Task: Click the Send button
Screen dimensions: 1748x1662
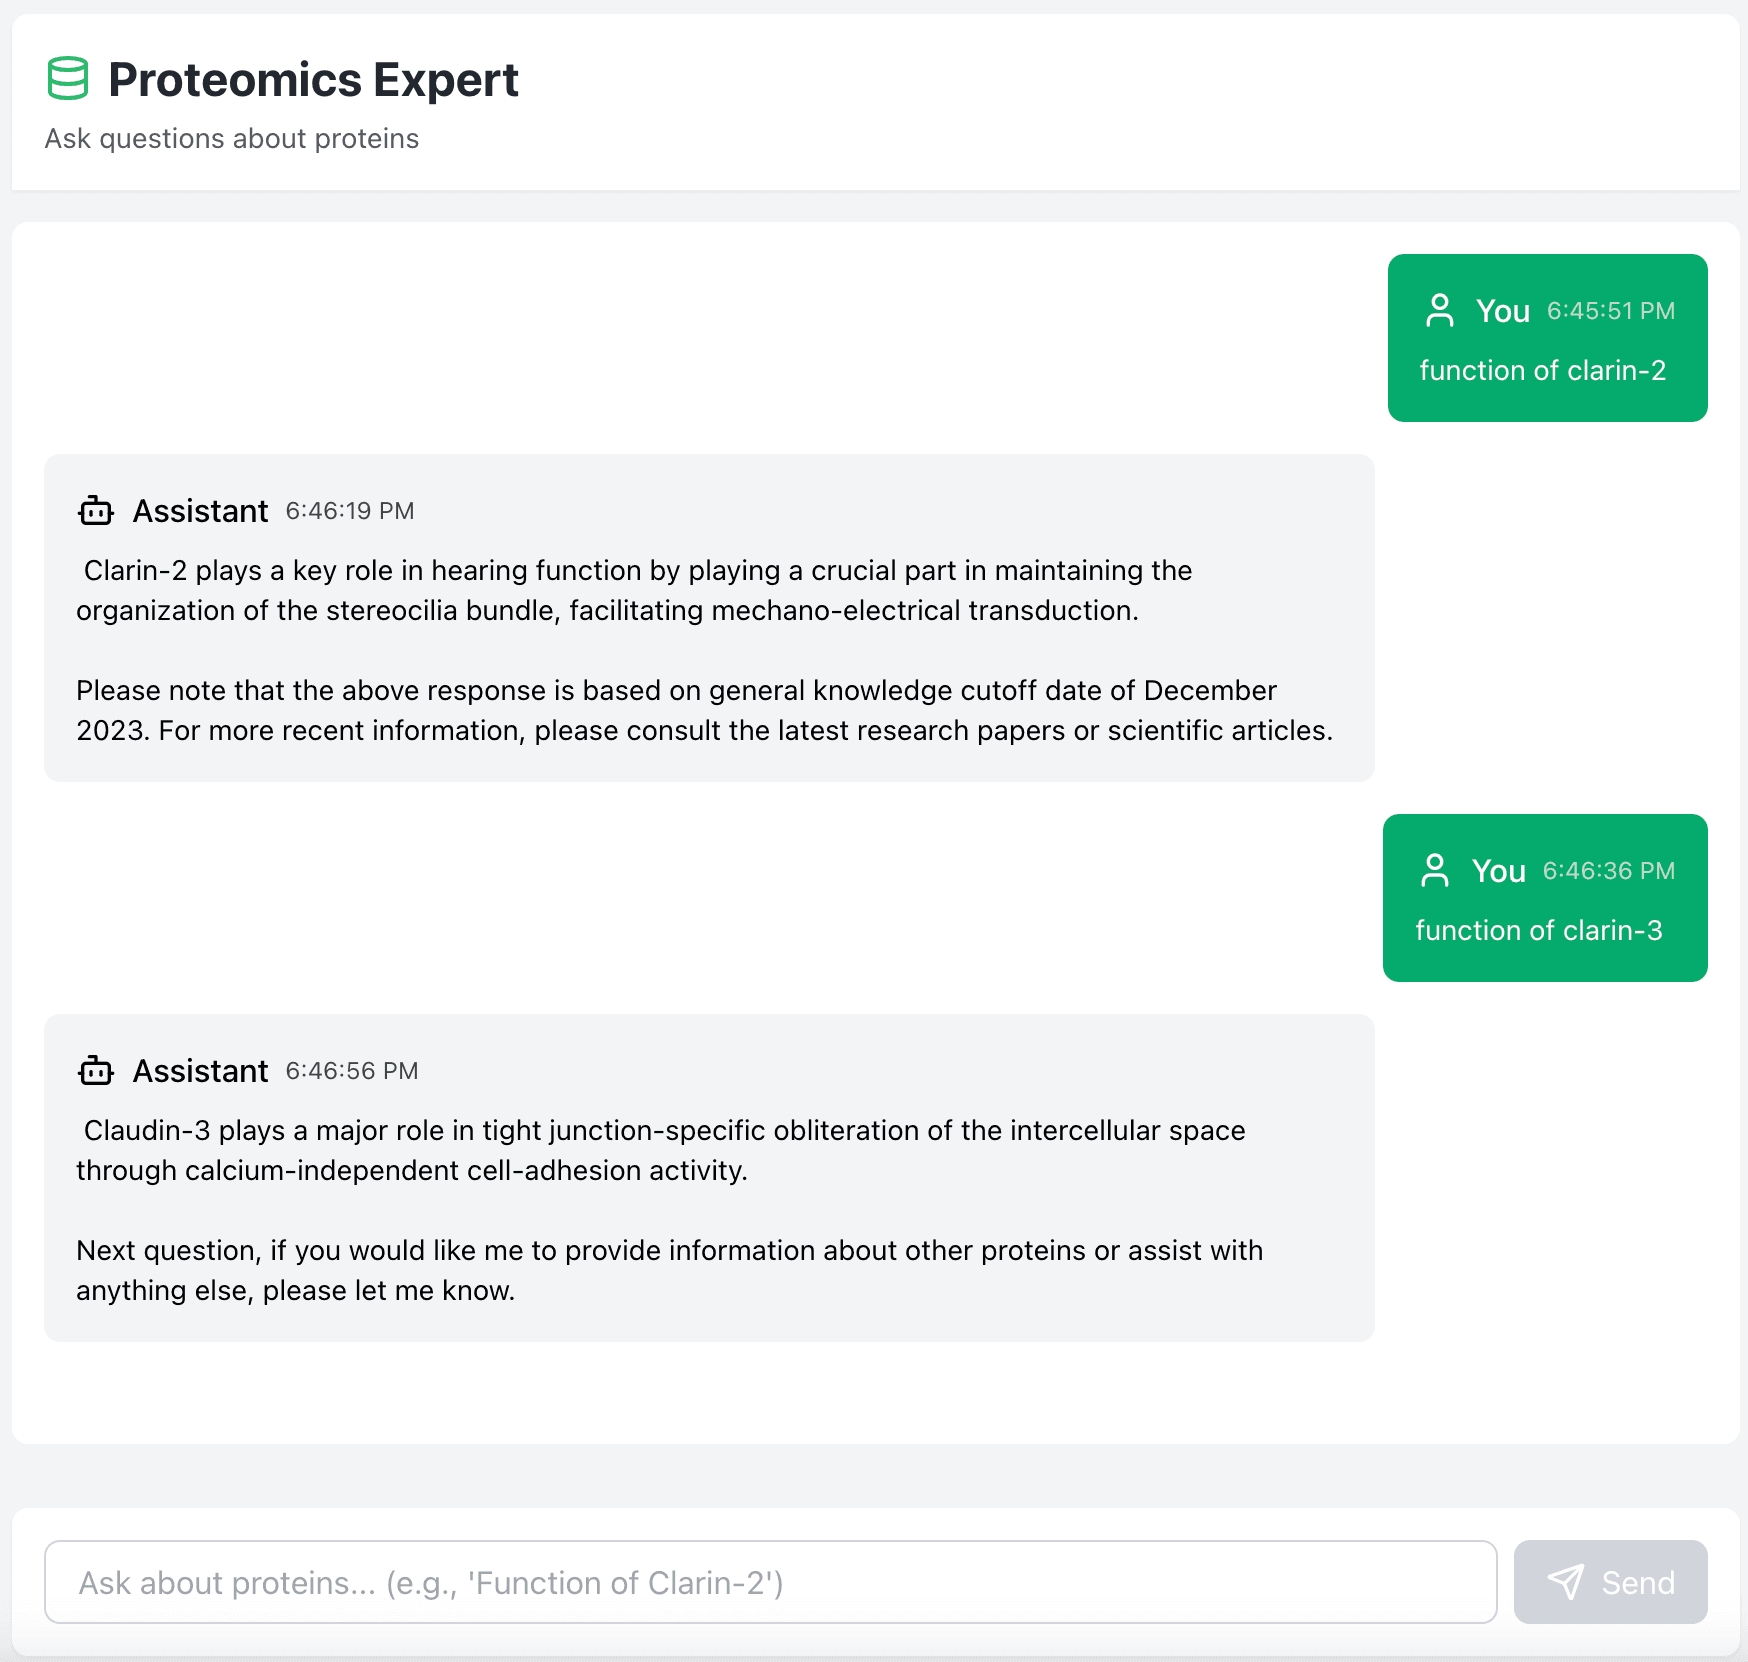Action: (1610, 1583)
